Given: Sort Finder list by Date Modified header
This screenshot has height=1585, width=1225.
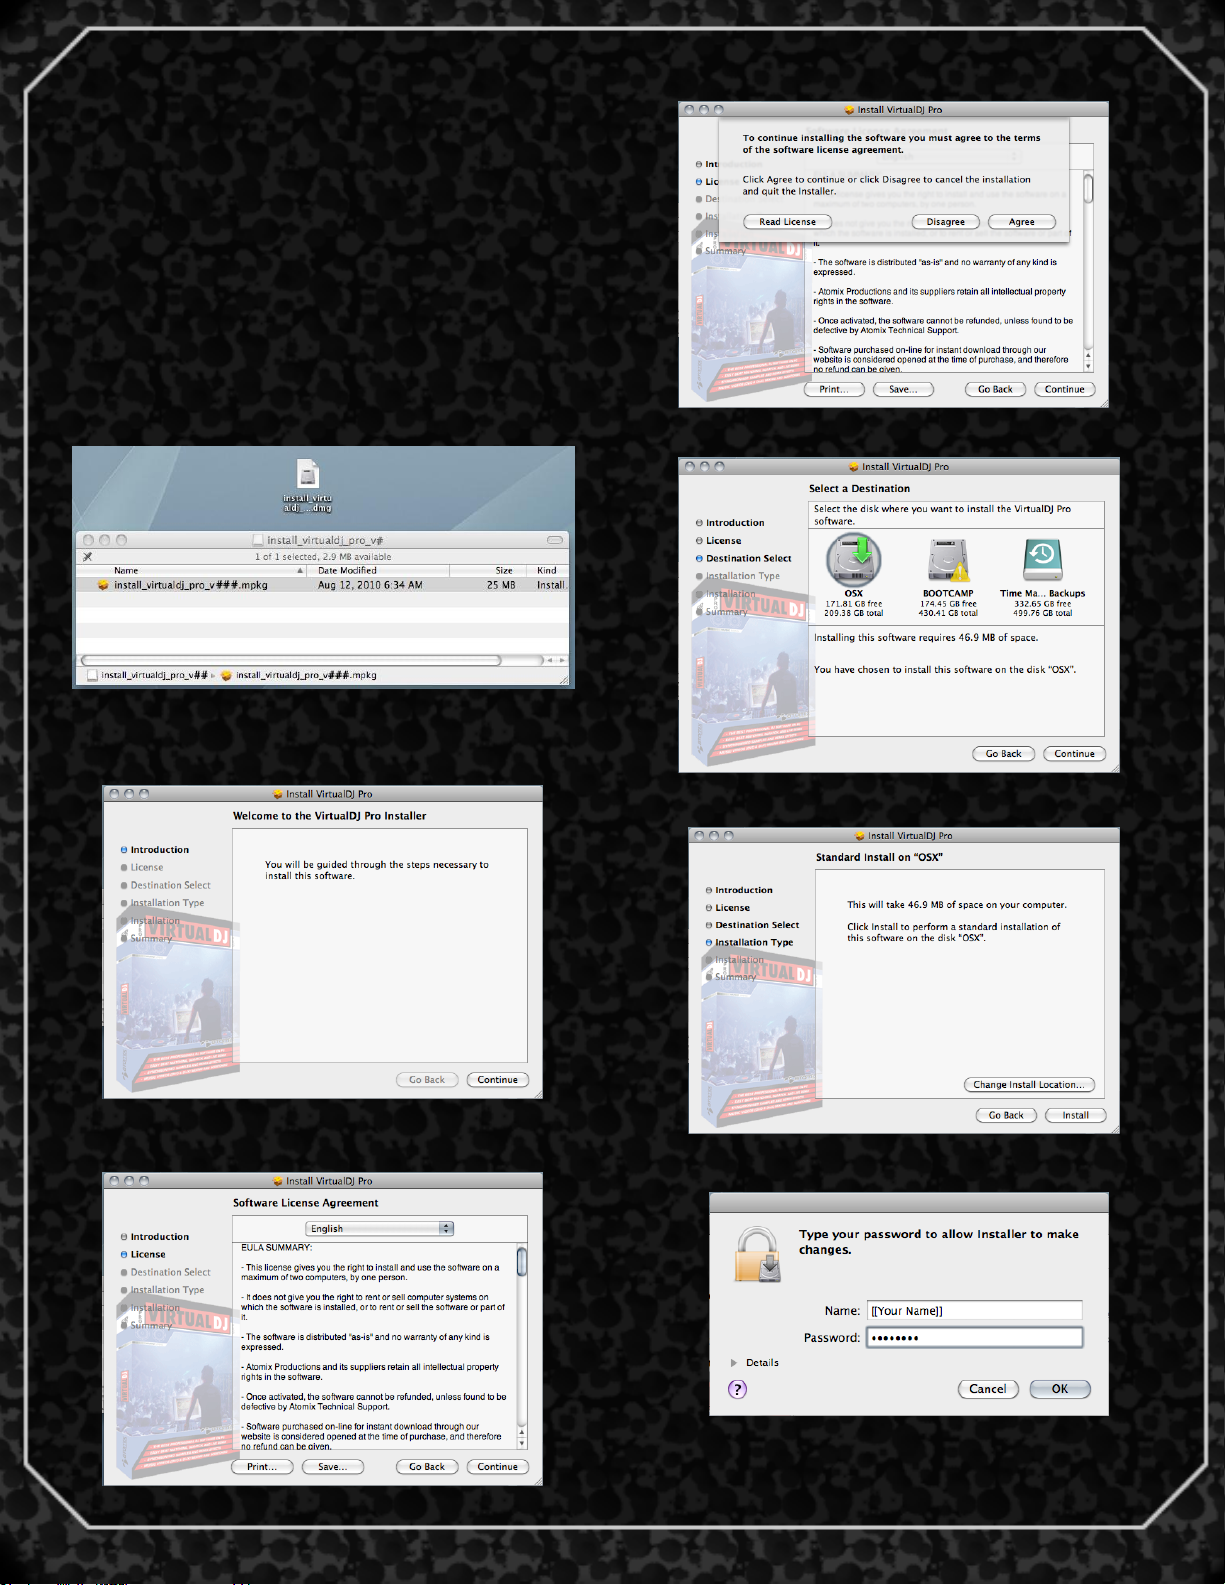Looking at the screenshot, I should pos(379,571).
